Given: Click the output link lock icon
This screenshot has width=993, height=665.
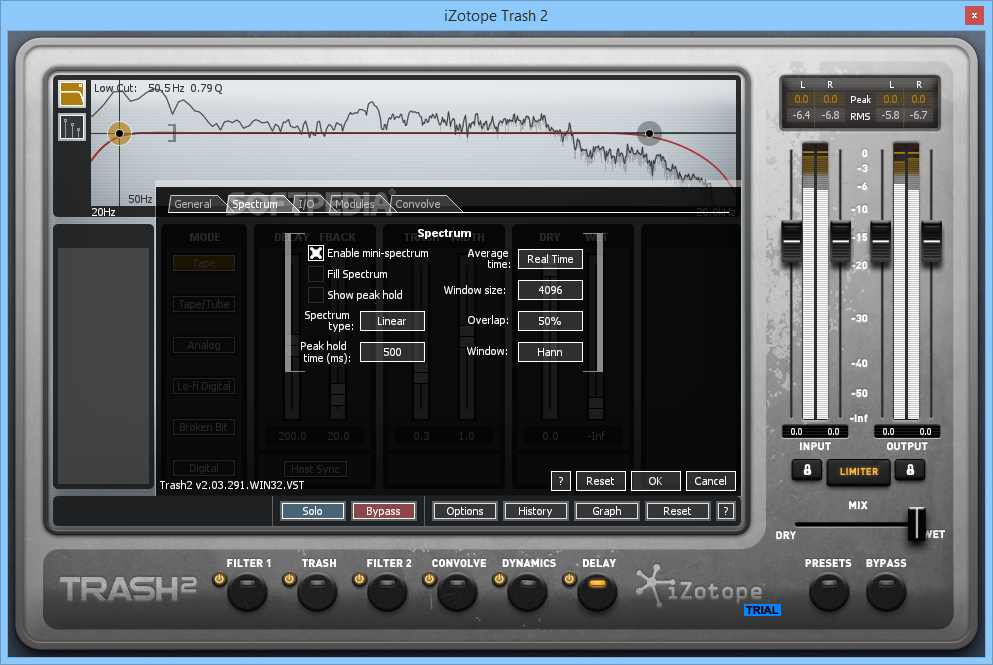Looking at the screenshot, I should pyautogui.click(x=910, y=470).
